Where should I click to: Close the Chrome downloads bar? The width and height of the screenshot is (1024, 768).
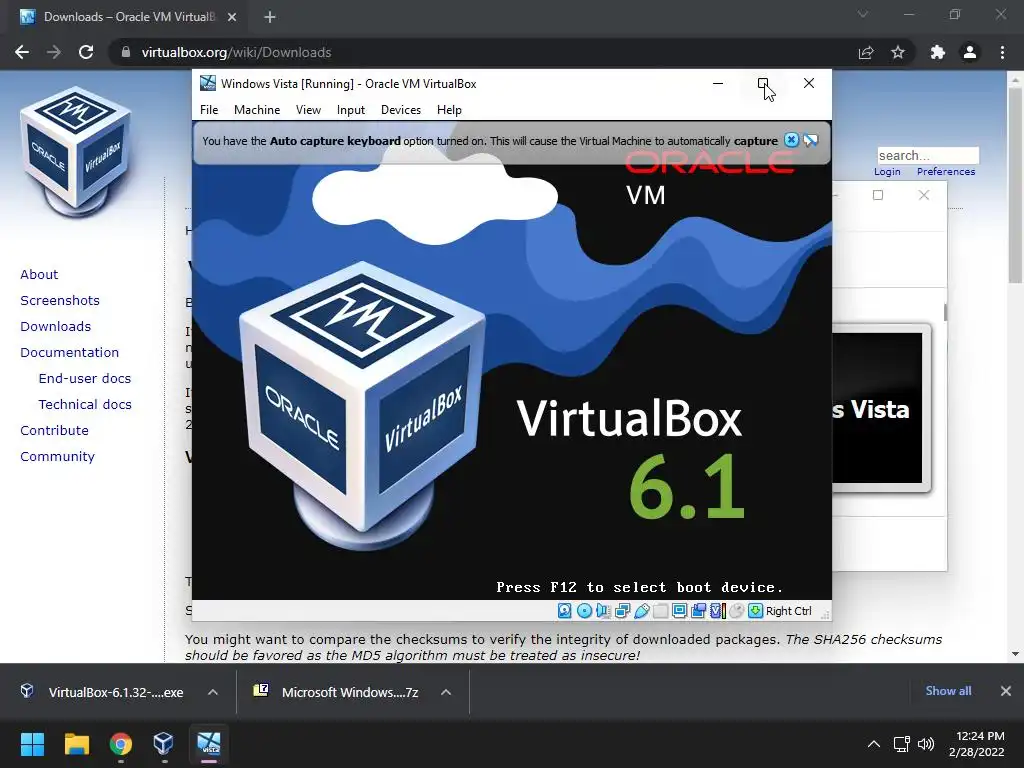(x=1006, y=691)
